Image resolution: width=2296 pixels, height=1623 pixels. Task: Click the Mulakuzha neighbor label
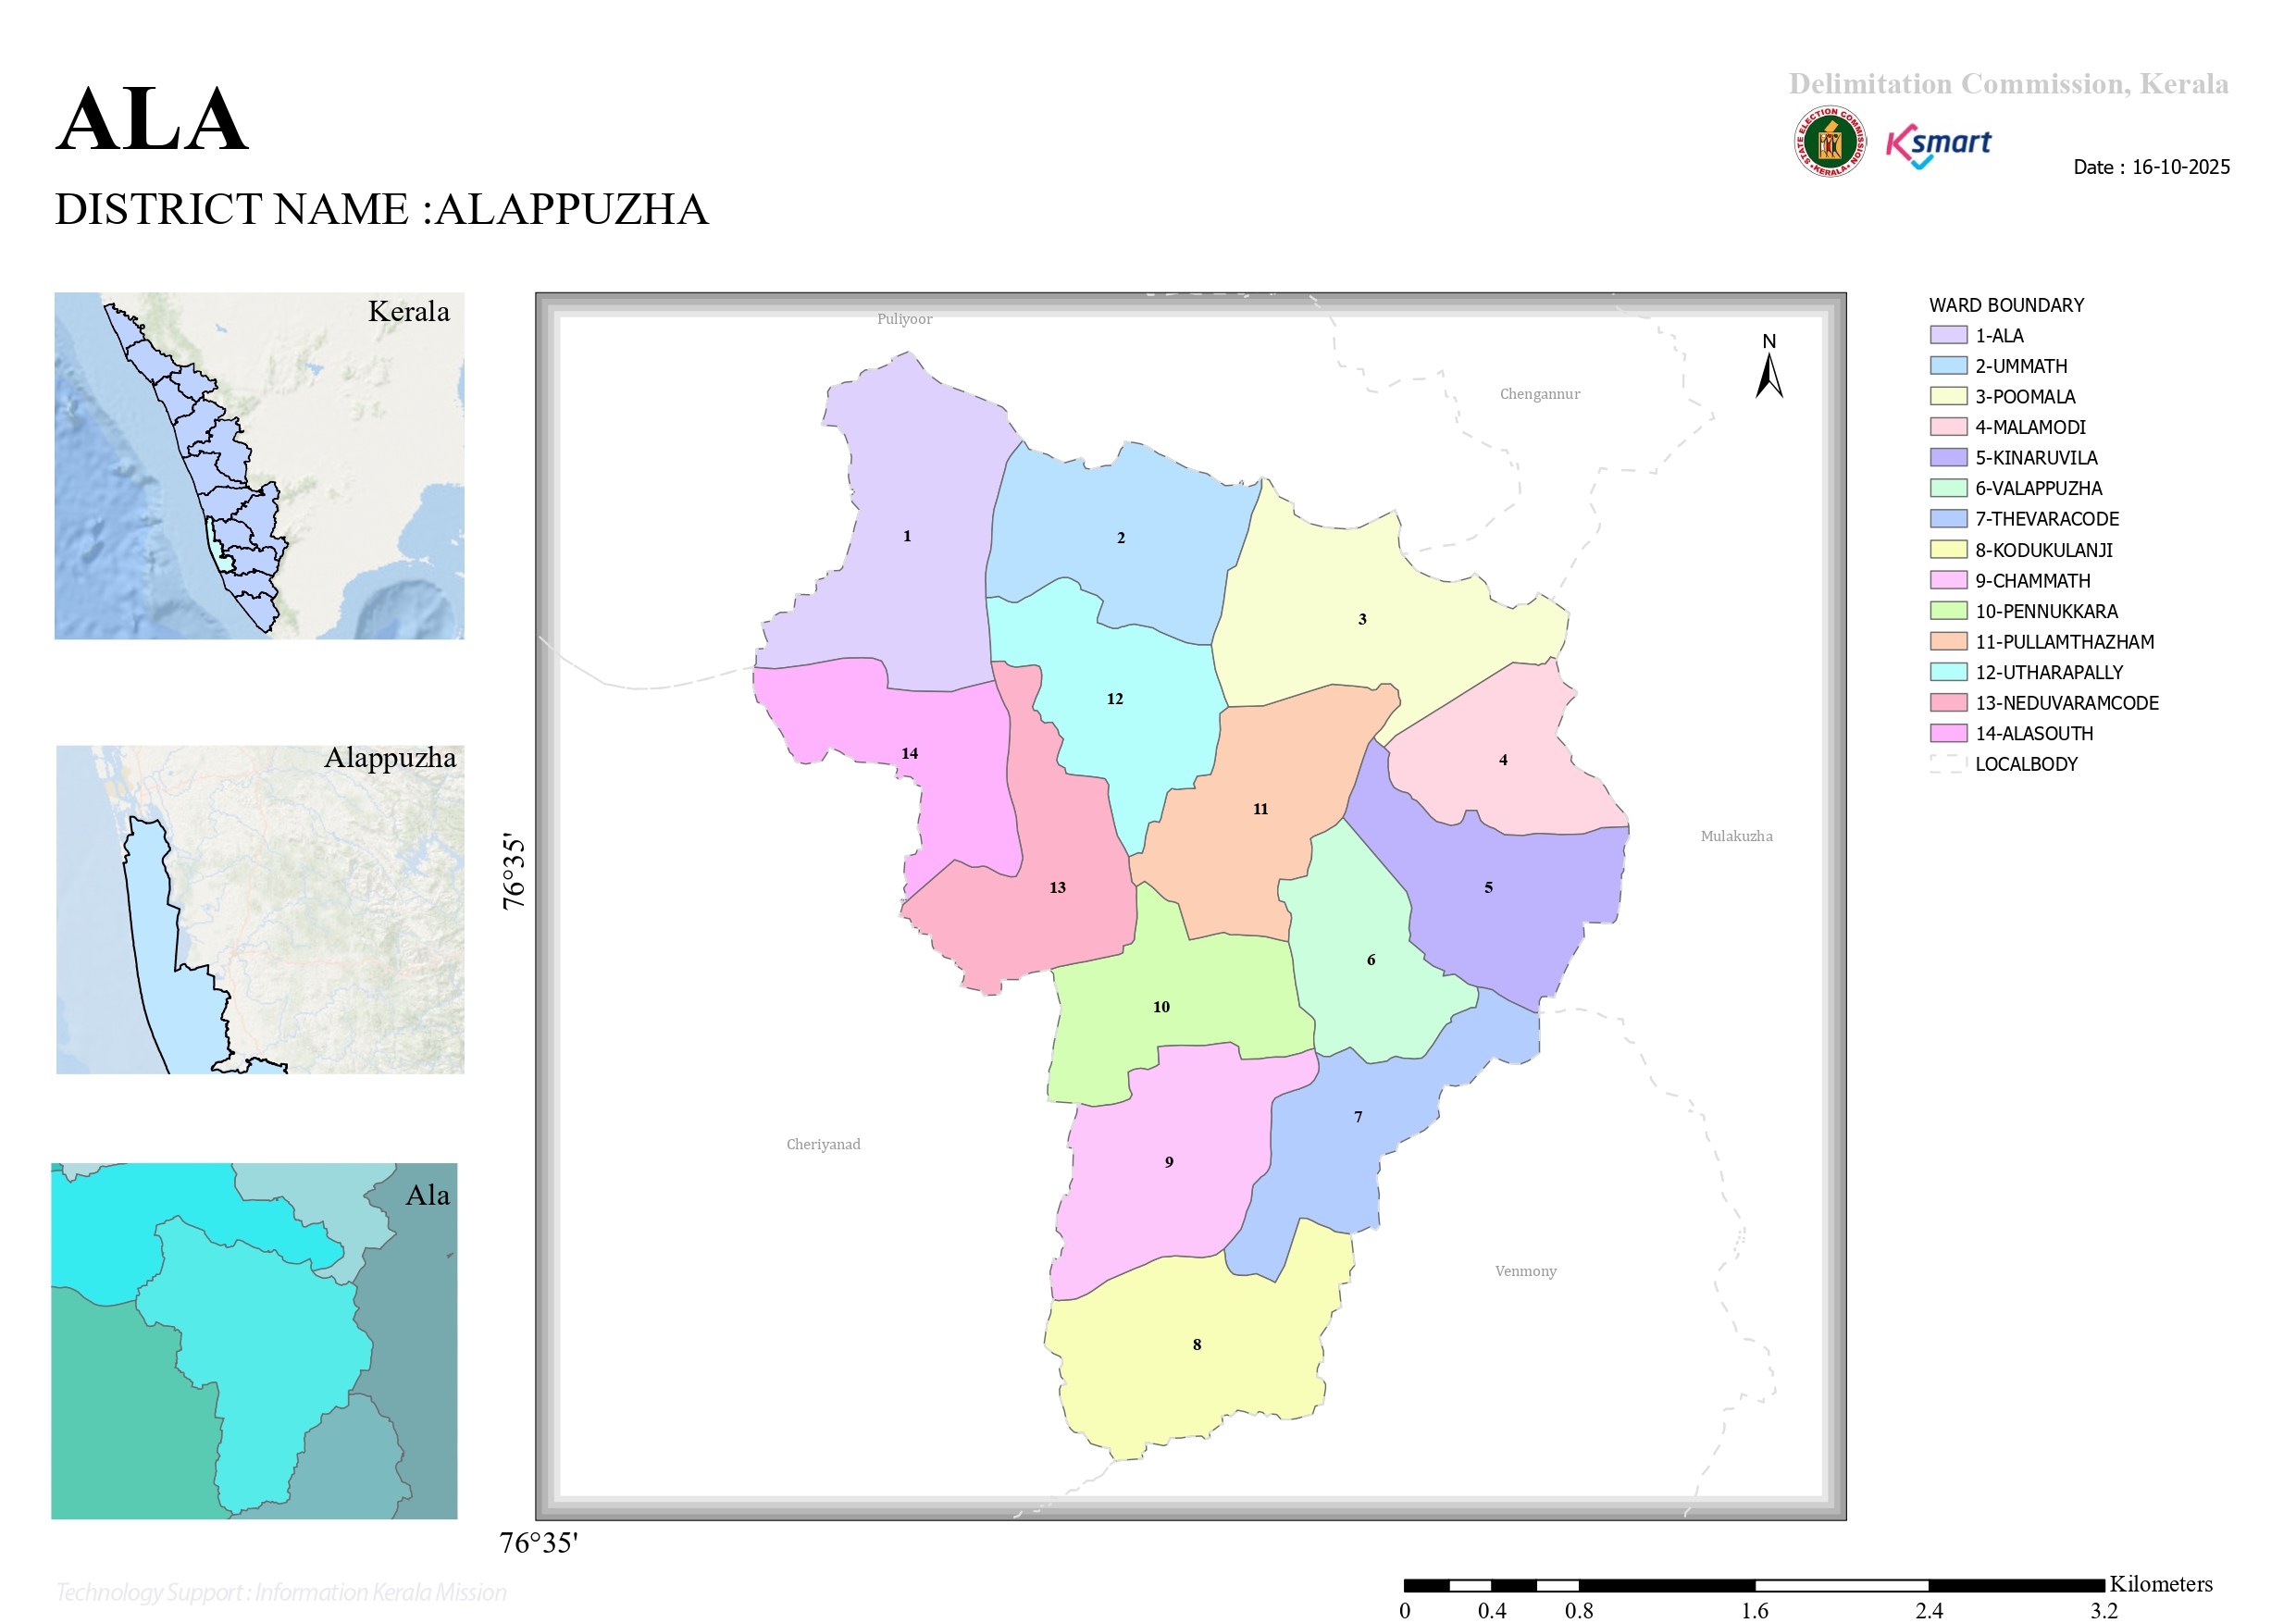(1737, 836)
